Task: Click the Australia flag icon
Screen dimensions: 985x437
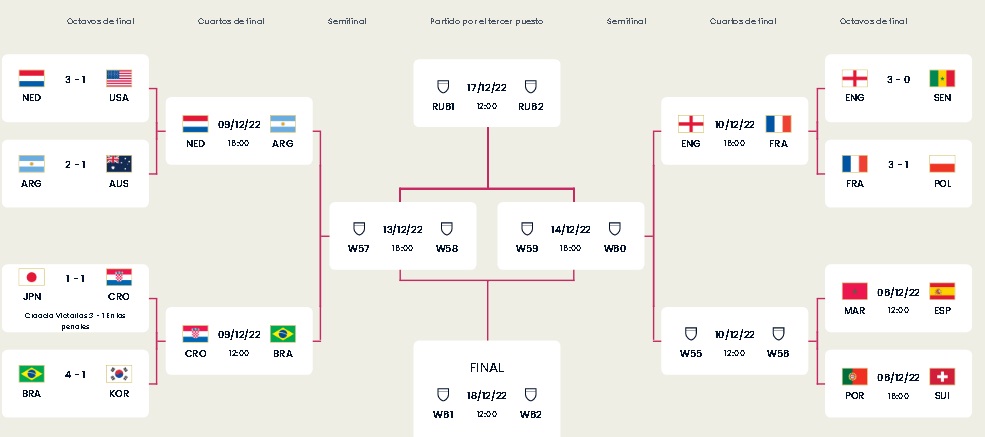Action: coord(119,163)
